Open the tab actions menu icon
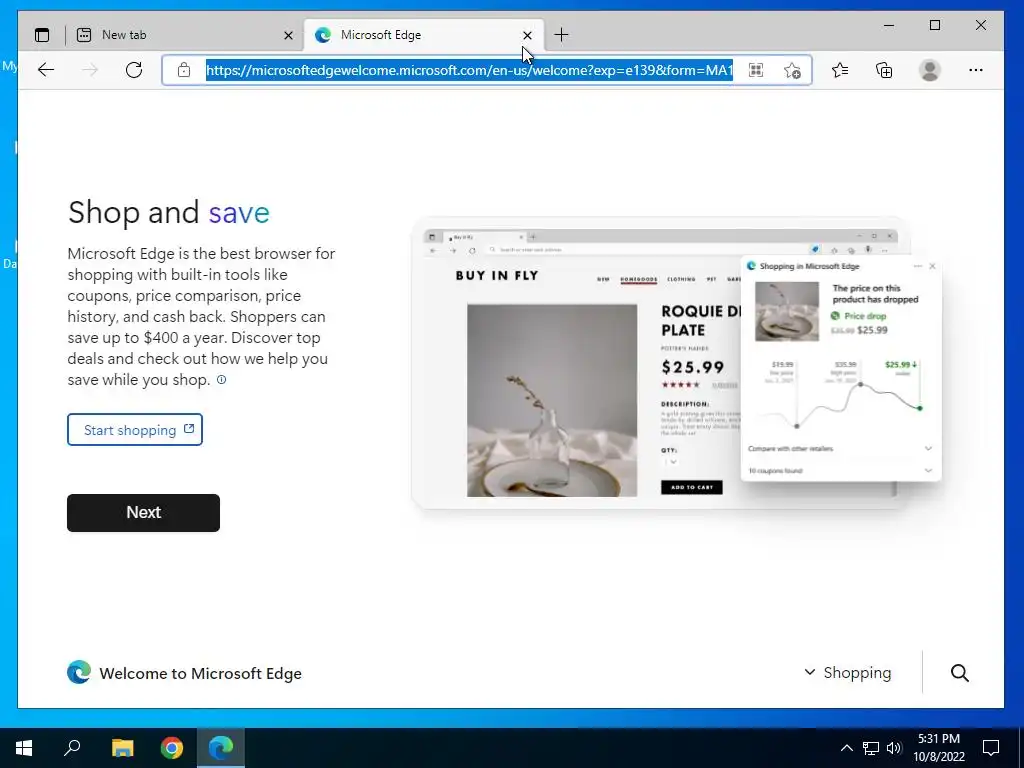 42,35
